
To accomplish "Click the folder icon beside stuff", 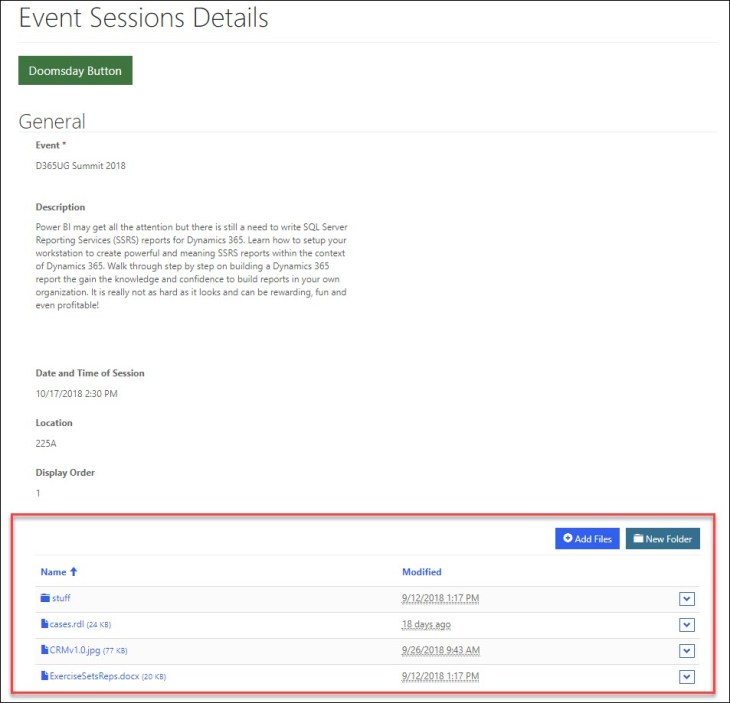I will coord(45,598).
